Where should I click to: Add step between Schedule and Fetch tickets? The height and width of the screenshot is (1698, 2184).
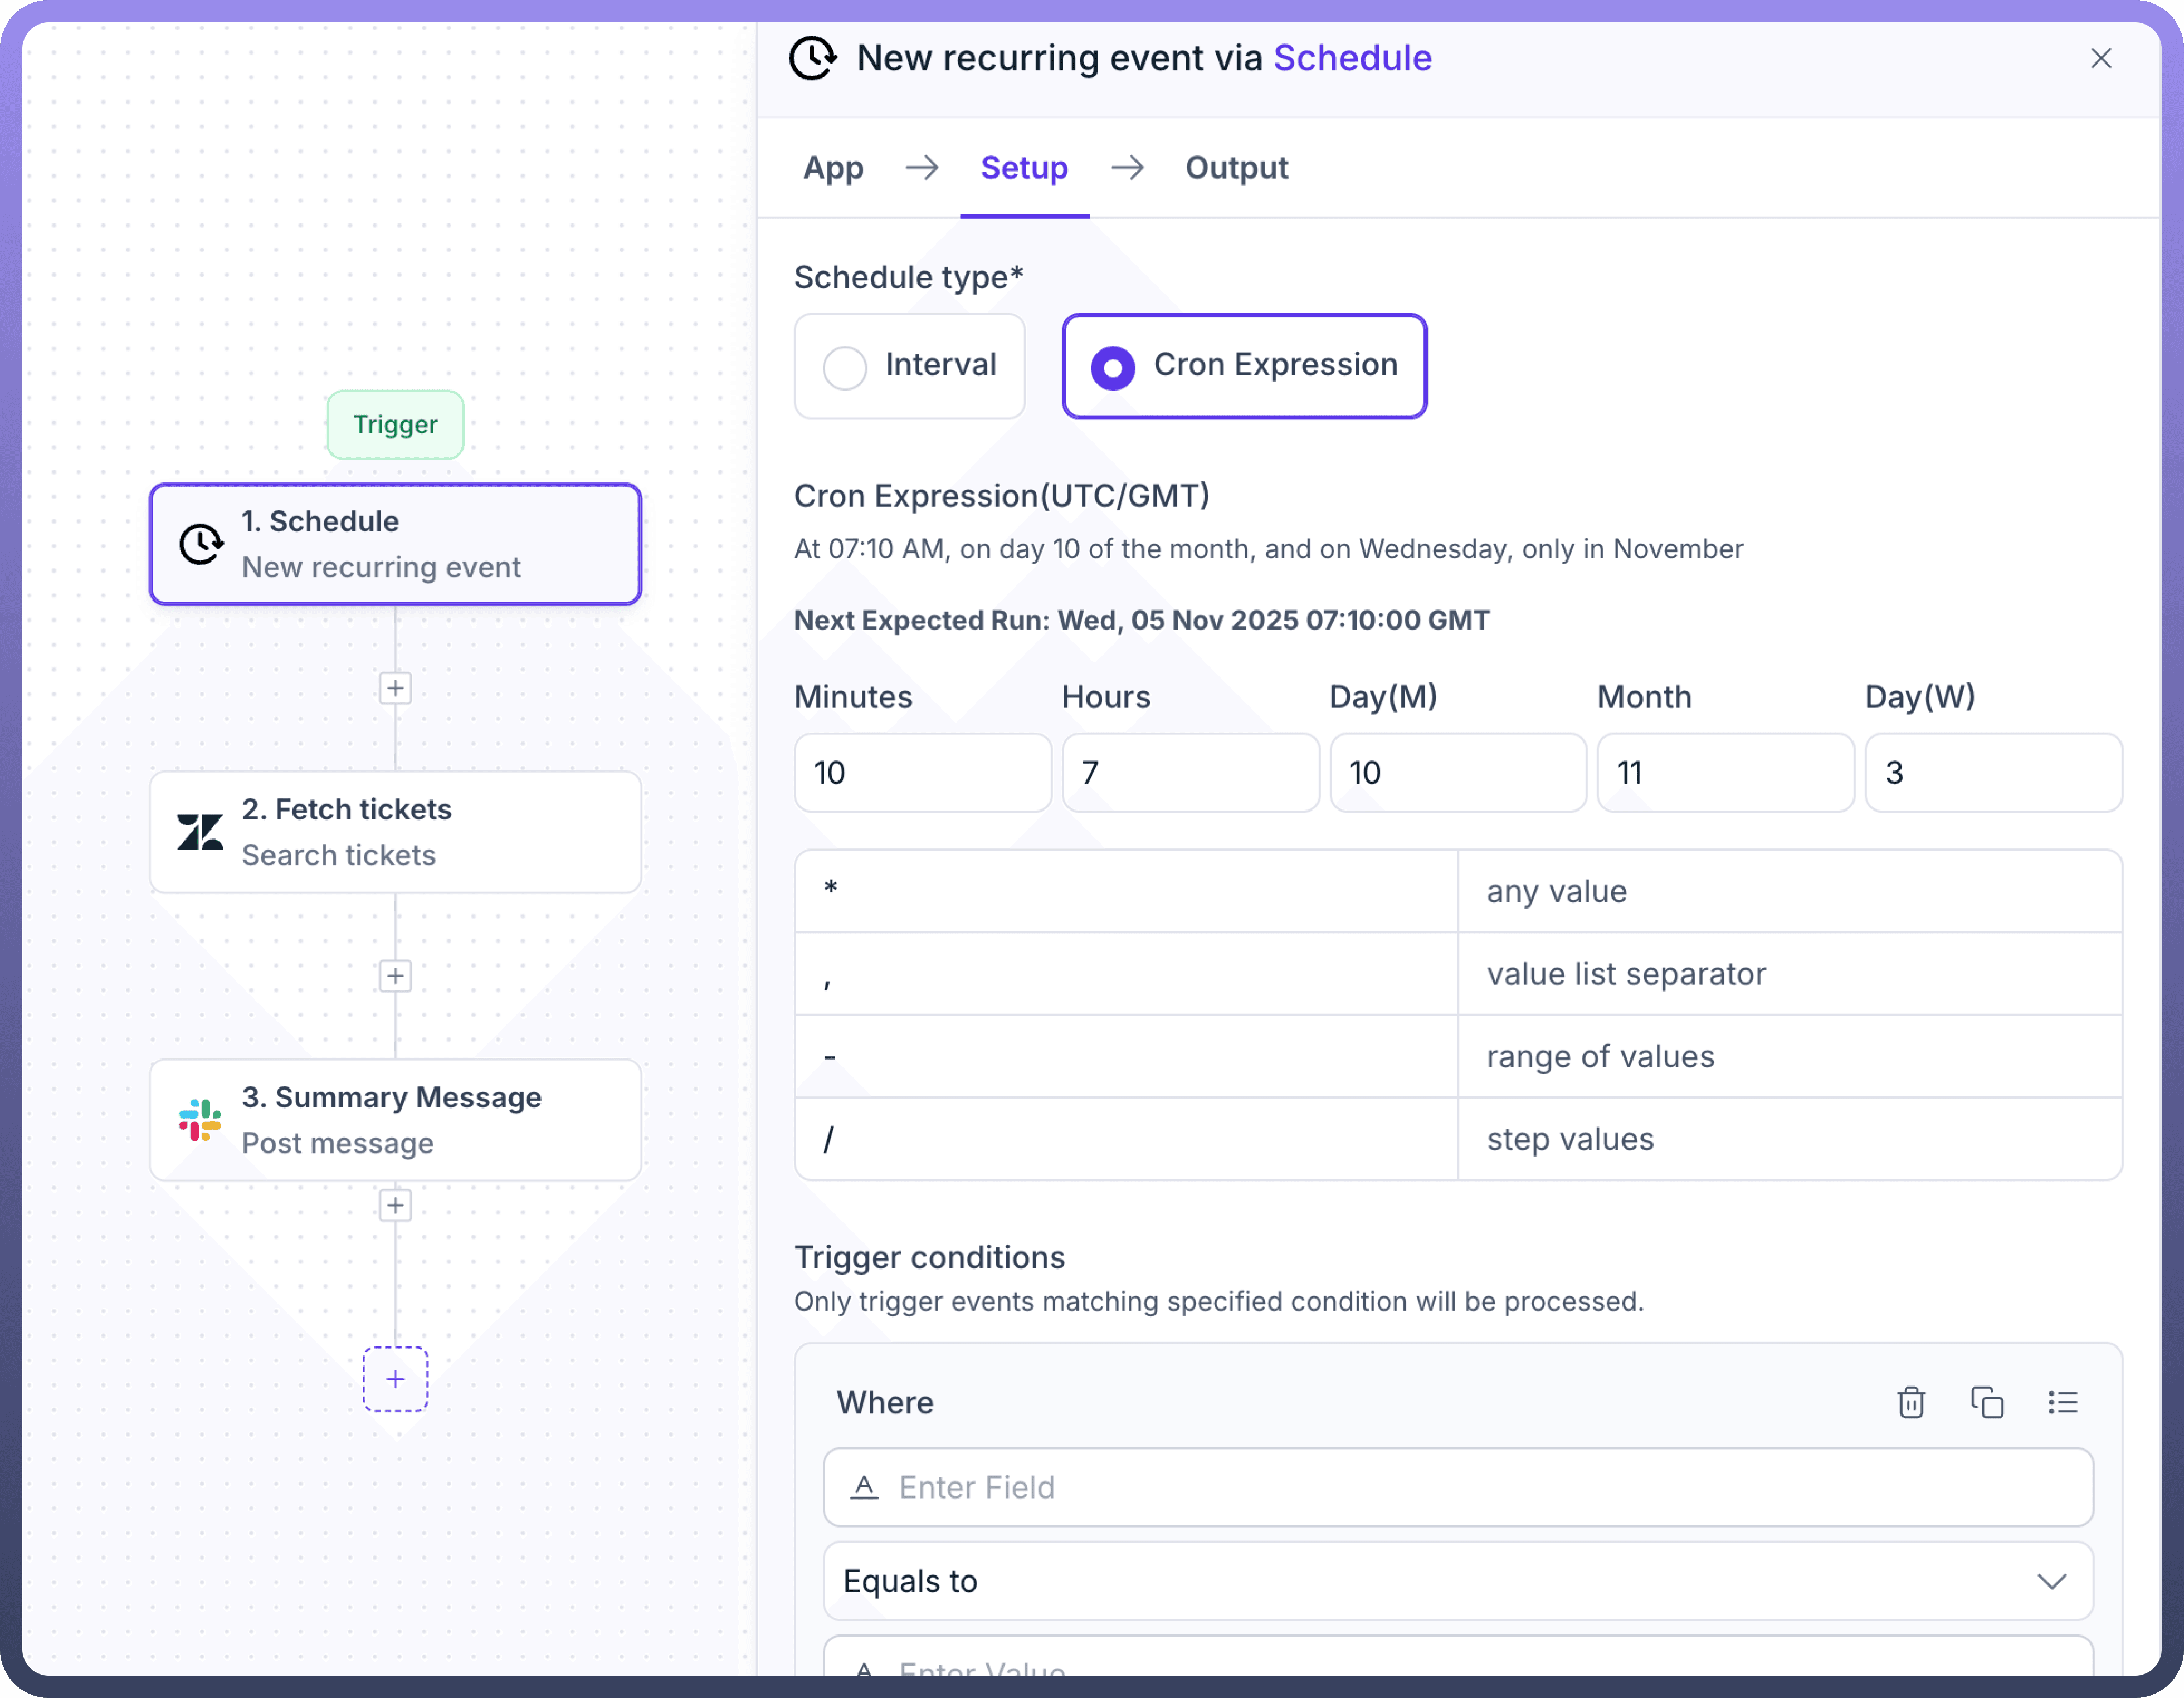click(x=395, y=688)
